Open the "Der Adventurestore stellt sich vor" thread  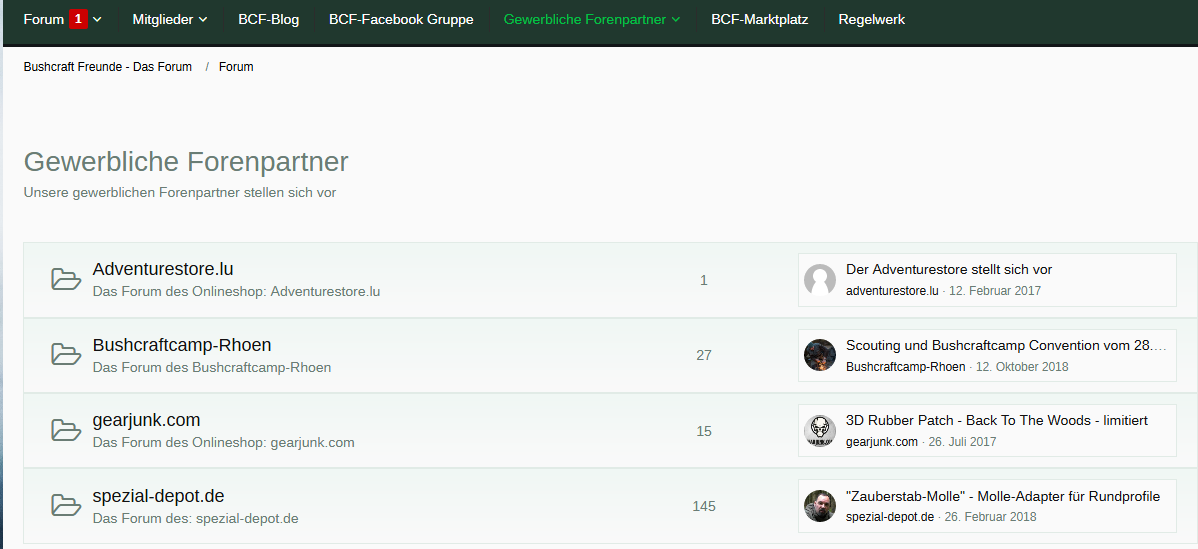pyautogui.click(x=948, y=269)
